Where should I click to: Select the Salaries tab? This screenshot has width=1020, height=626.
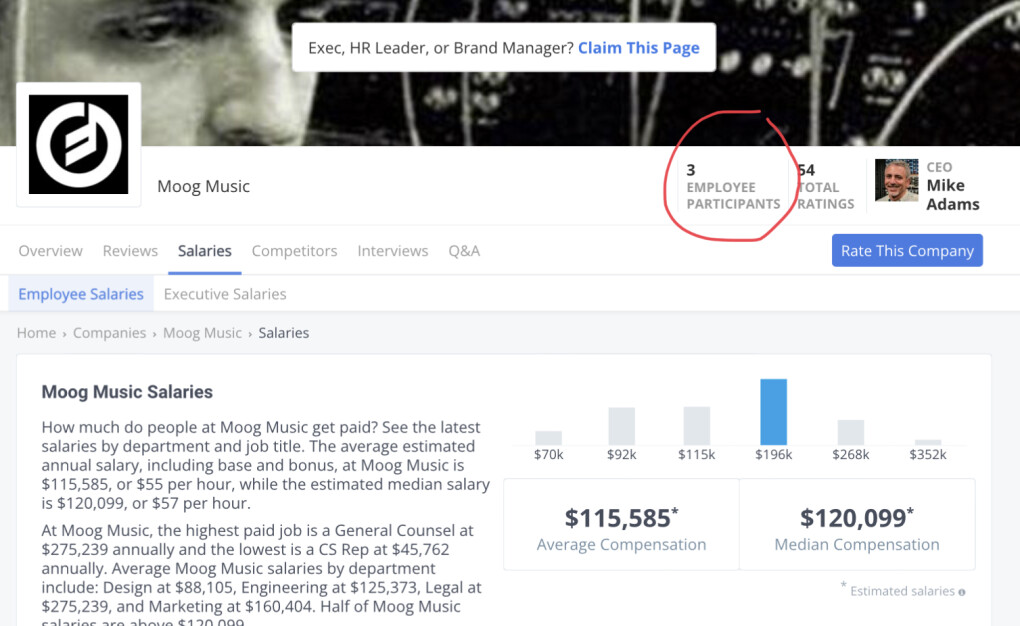pos(205,251)
